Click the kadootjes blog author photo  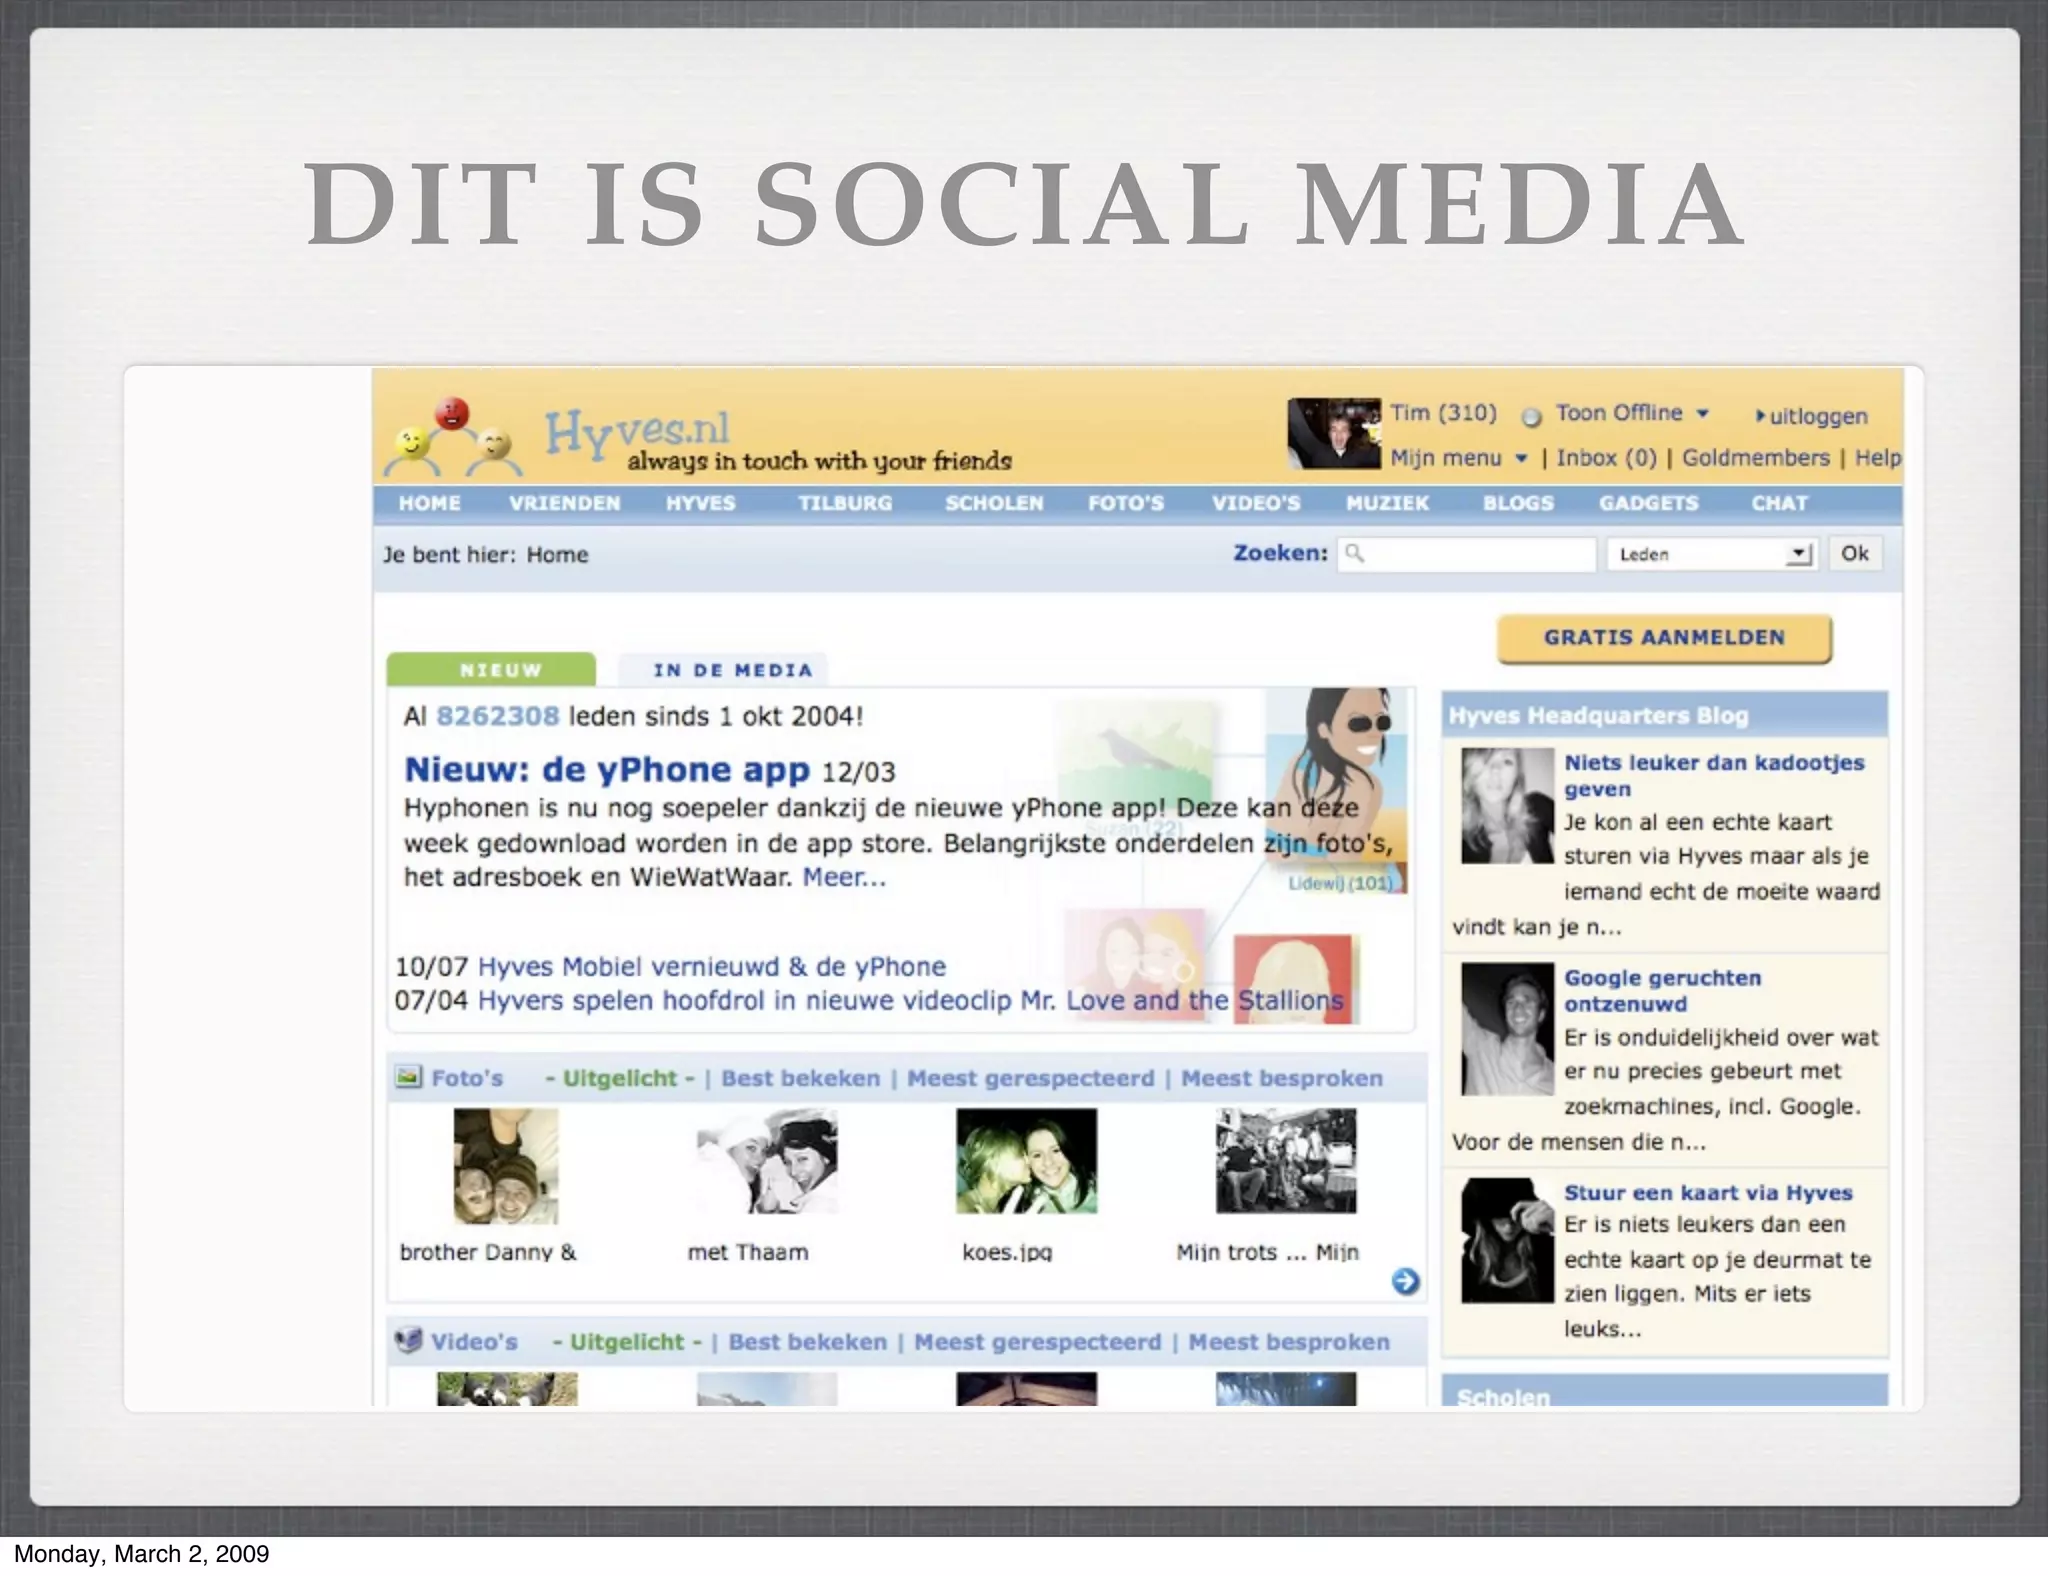coord(1507,806)
